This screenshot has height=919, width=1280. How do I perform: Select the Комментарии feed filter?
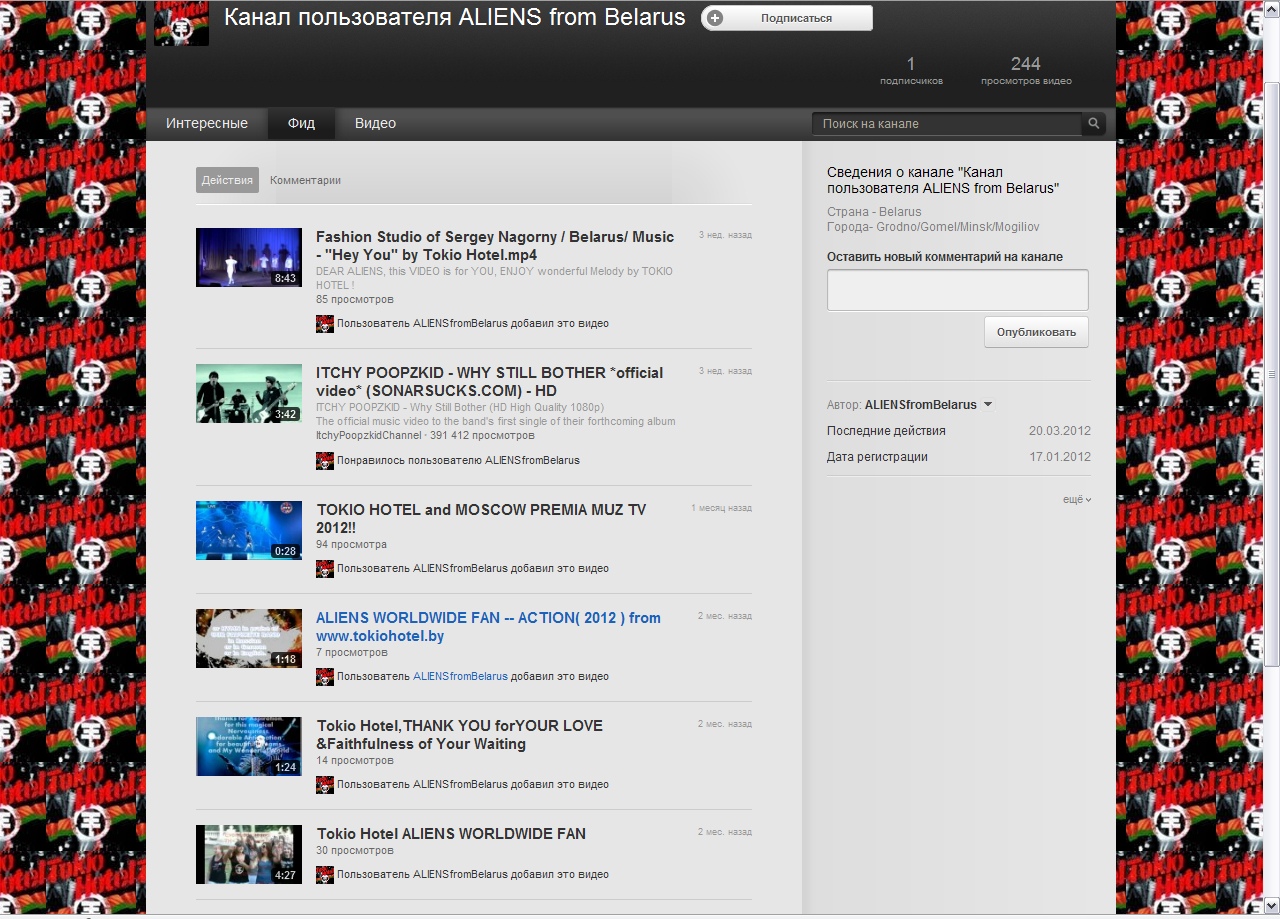click(305, 180)
